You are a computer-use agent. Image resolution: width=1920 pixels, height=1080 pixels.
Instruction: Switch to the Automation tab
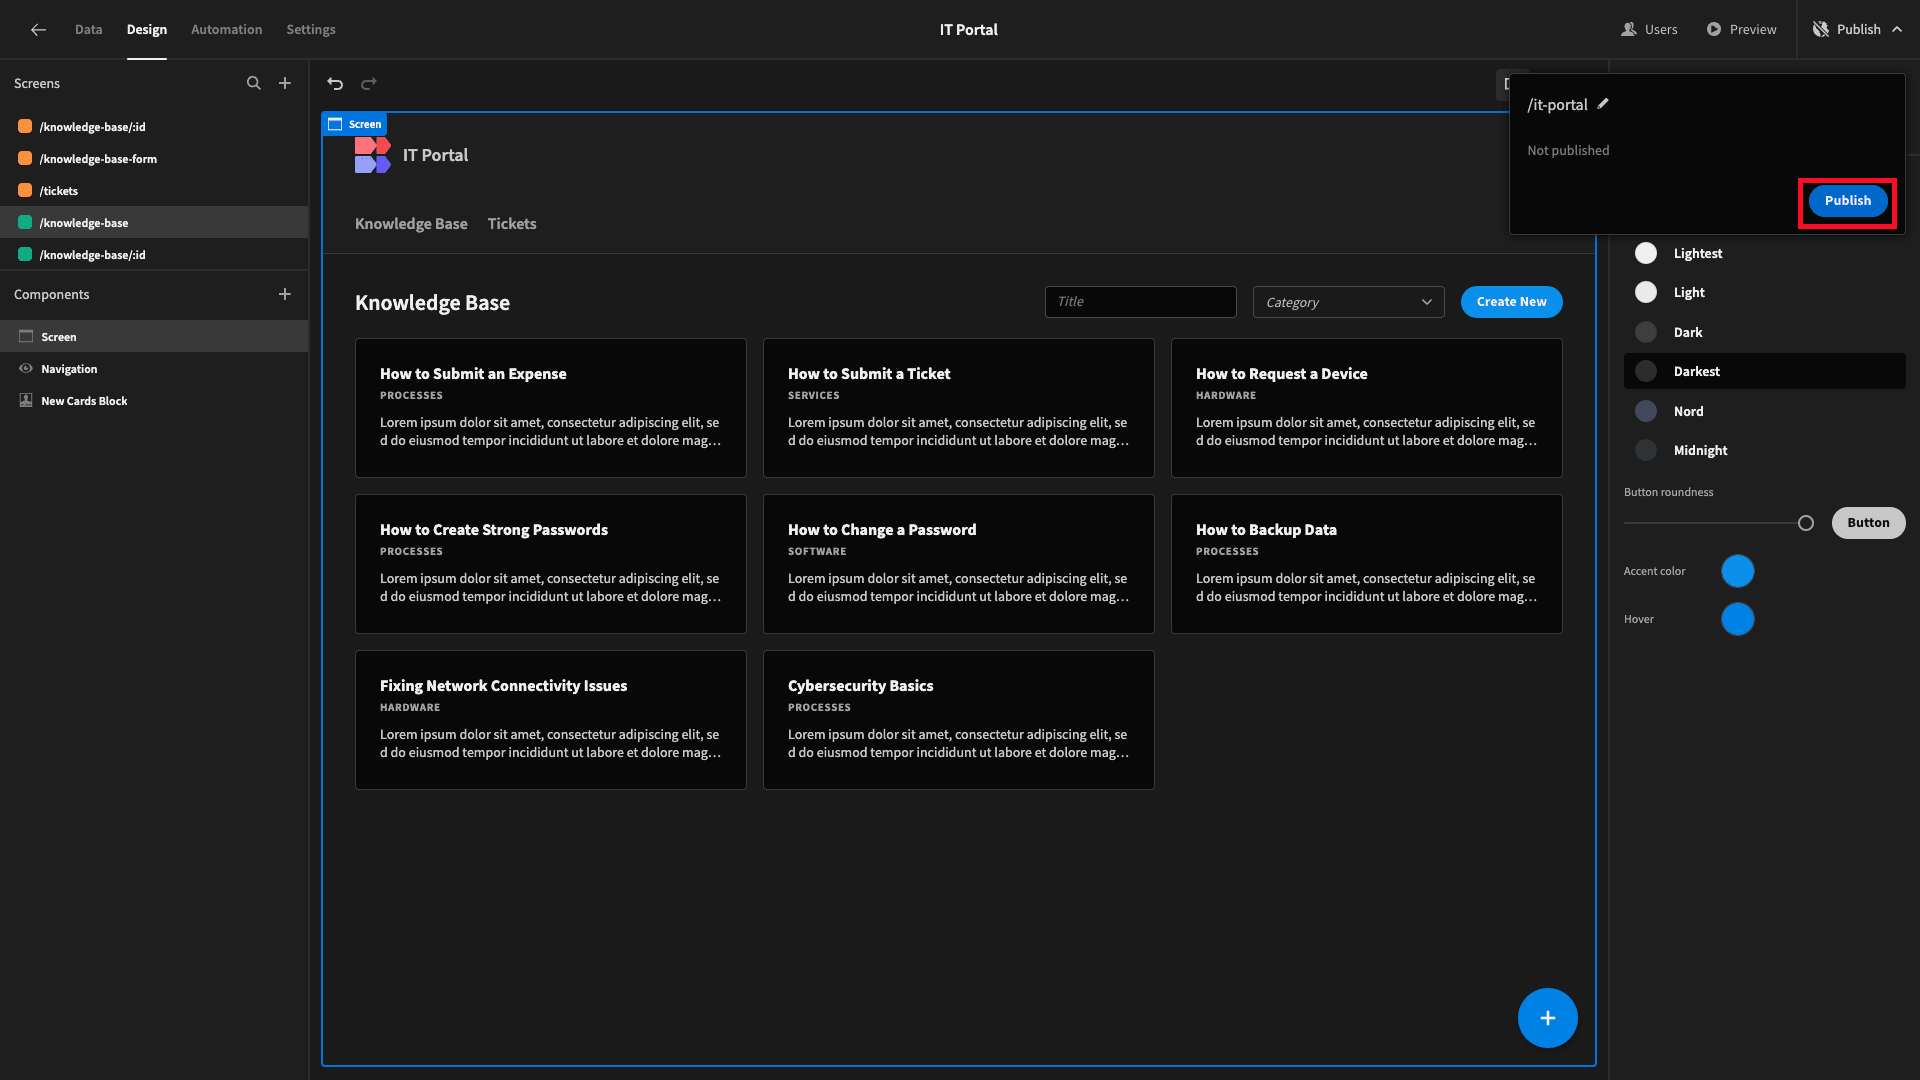point(226,30)
